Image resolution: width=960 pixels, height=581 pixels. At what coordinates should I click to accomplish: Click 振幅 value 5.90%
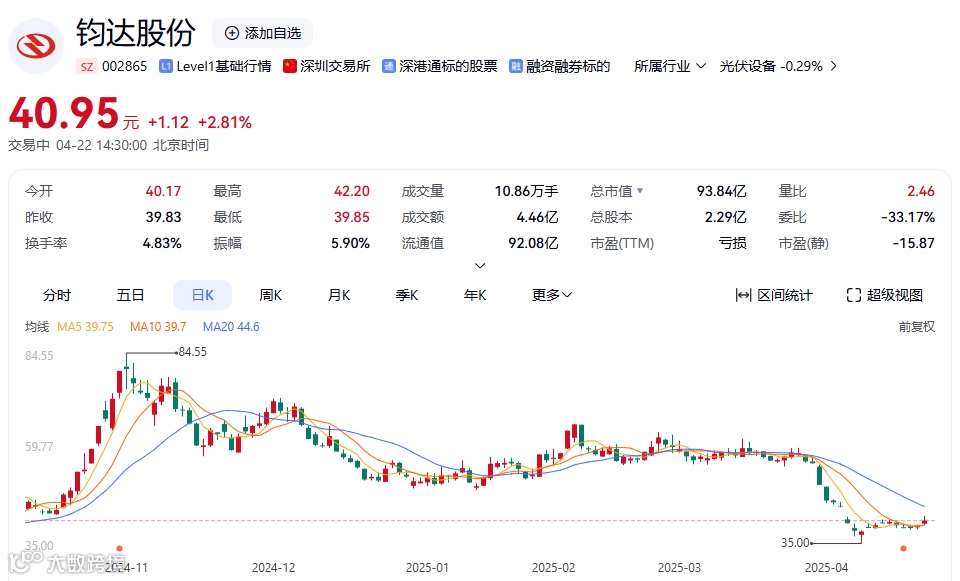pos(350,244)
